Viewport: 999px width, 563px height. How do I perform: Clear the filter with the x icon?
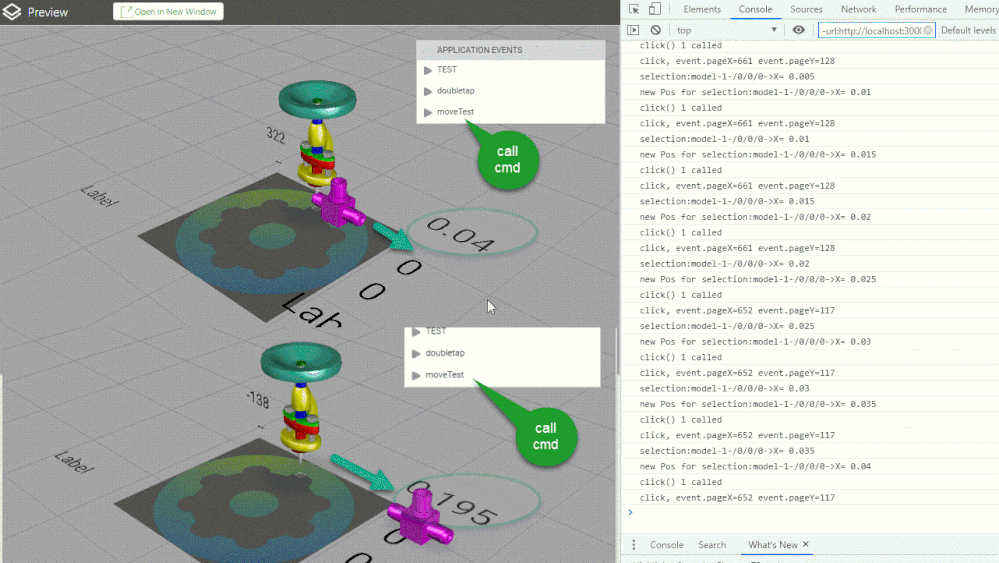coord(928,31)
